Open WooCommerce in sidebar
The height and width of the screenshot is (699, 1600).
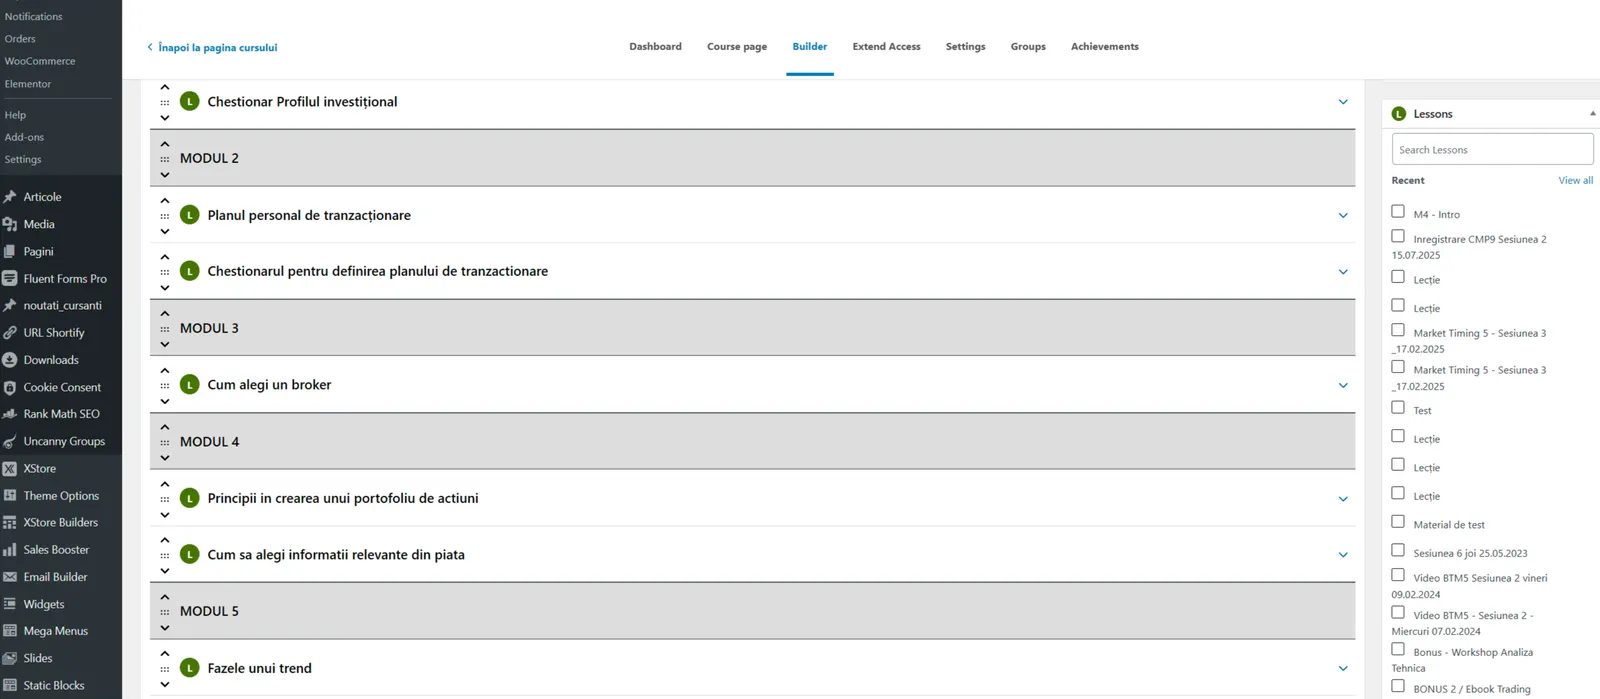40,61
